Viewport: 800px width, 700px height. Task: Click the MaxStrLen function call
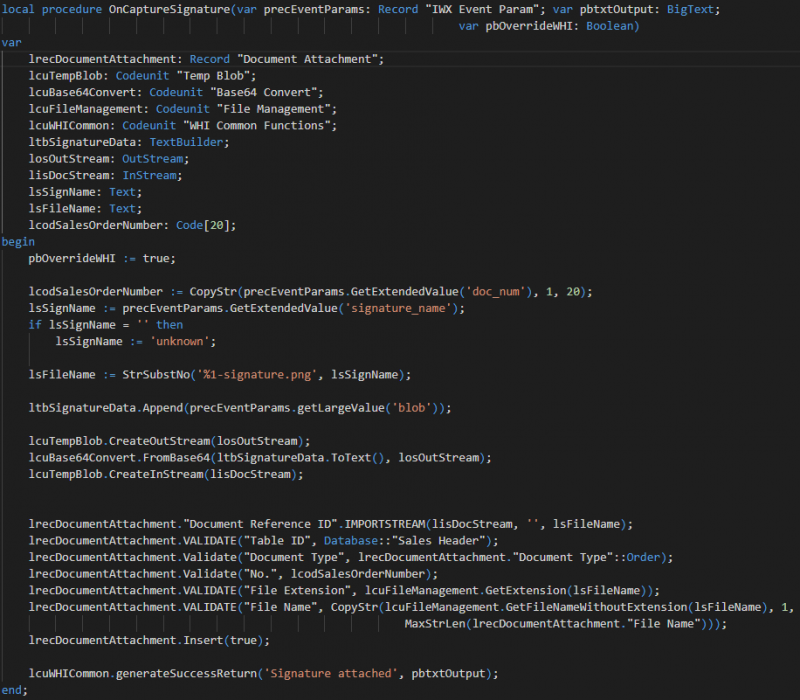point(435,624)
